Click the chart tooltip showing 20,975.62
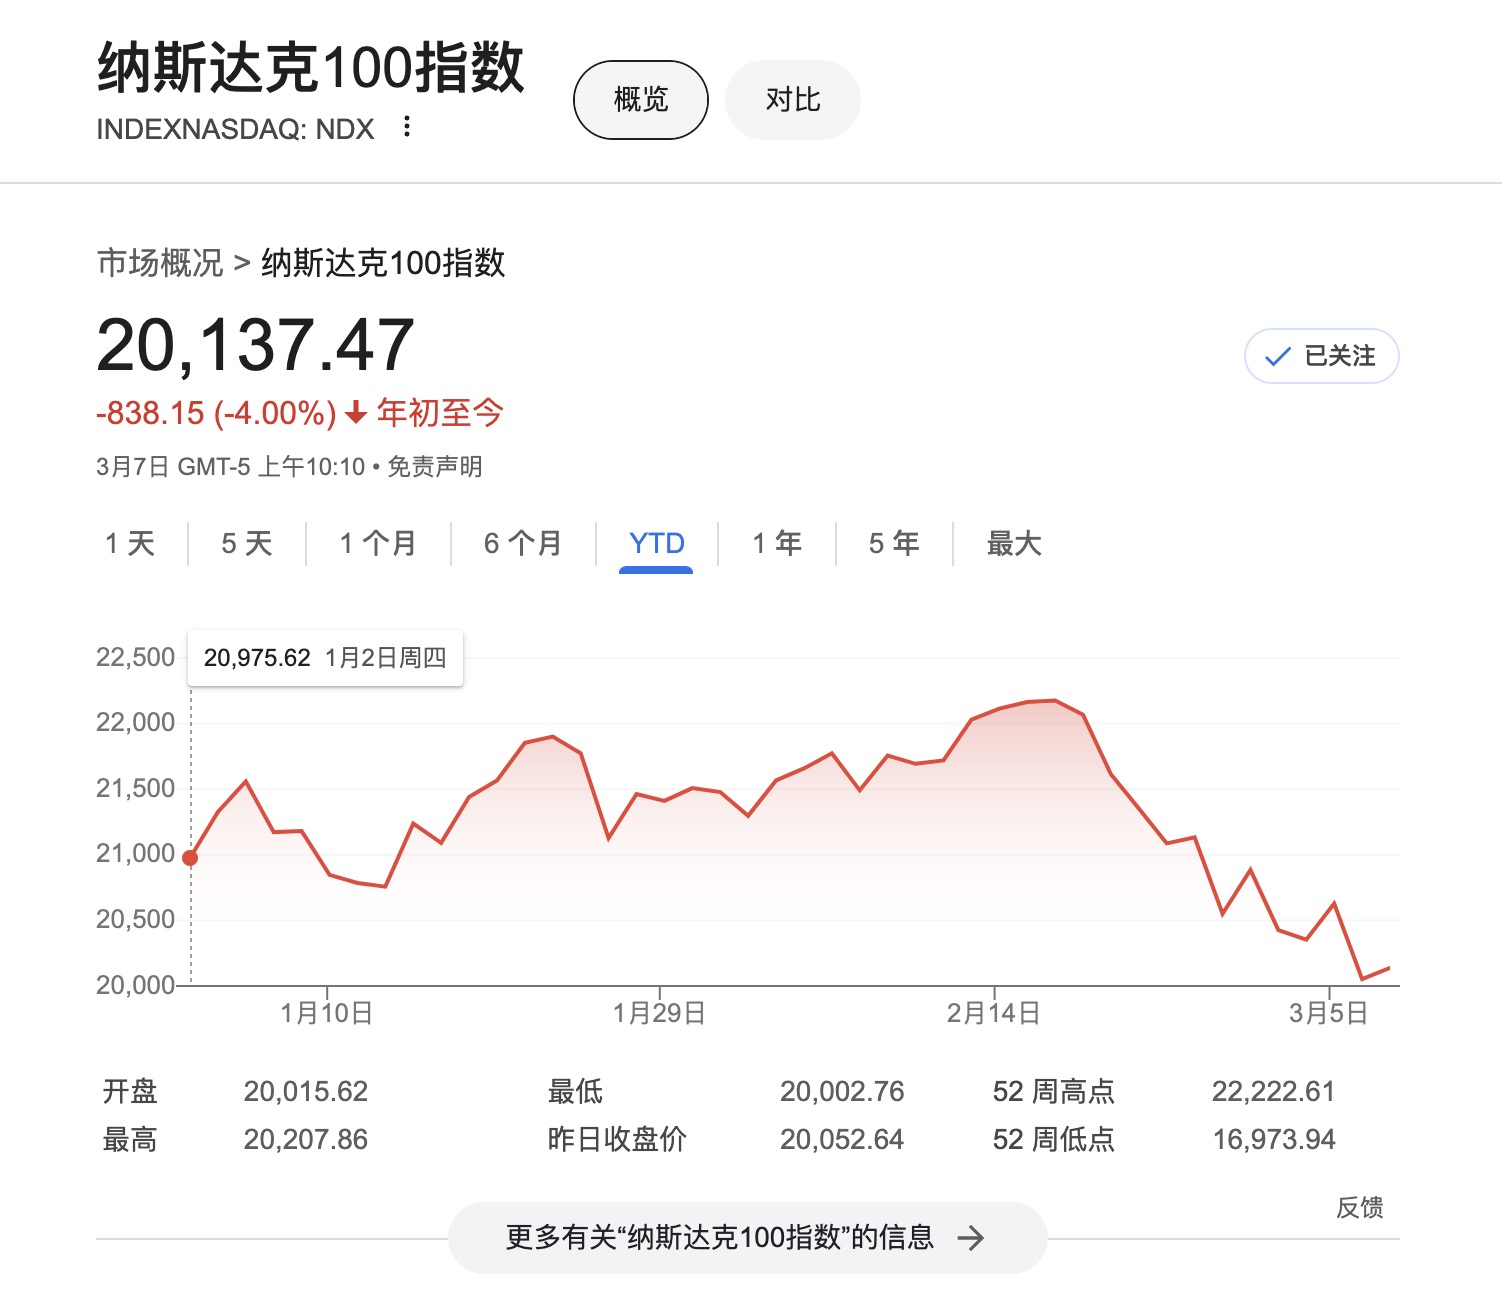Screen dimensions: 1502x1300 tap(325, 658)
